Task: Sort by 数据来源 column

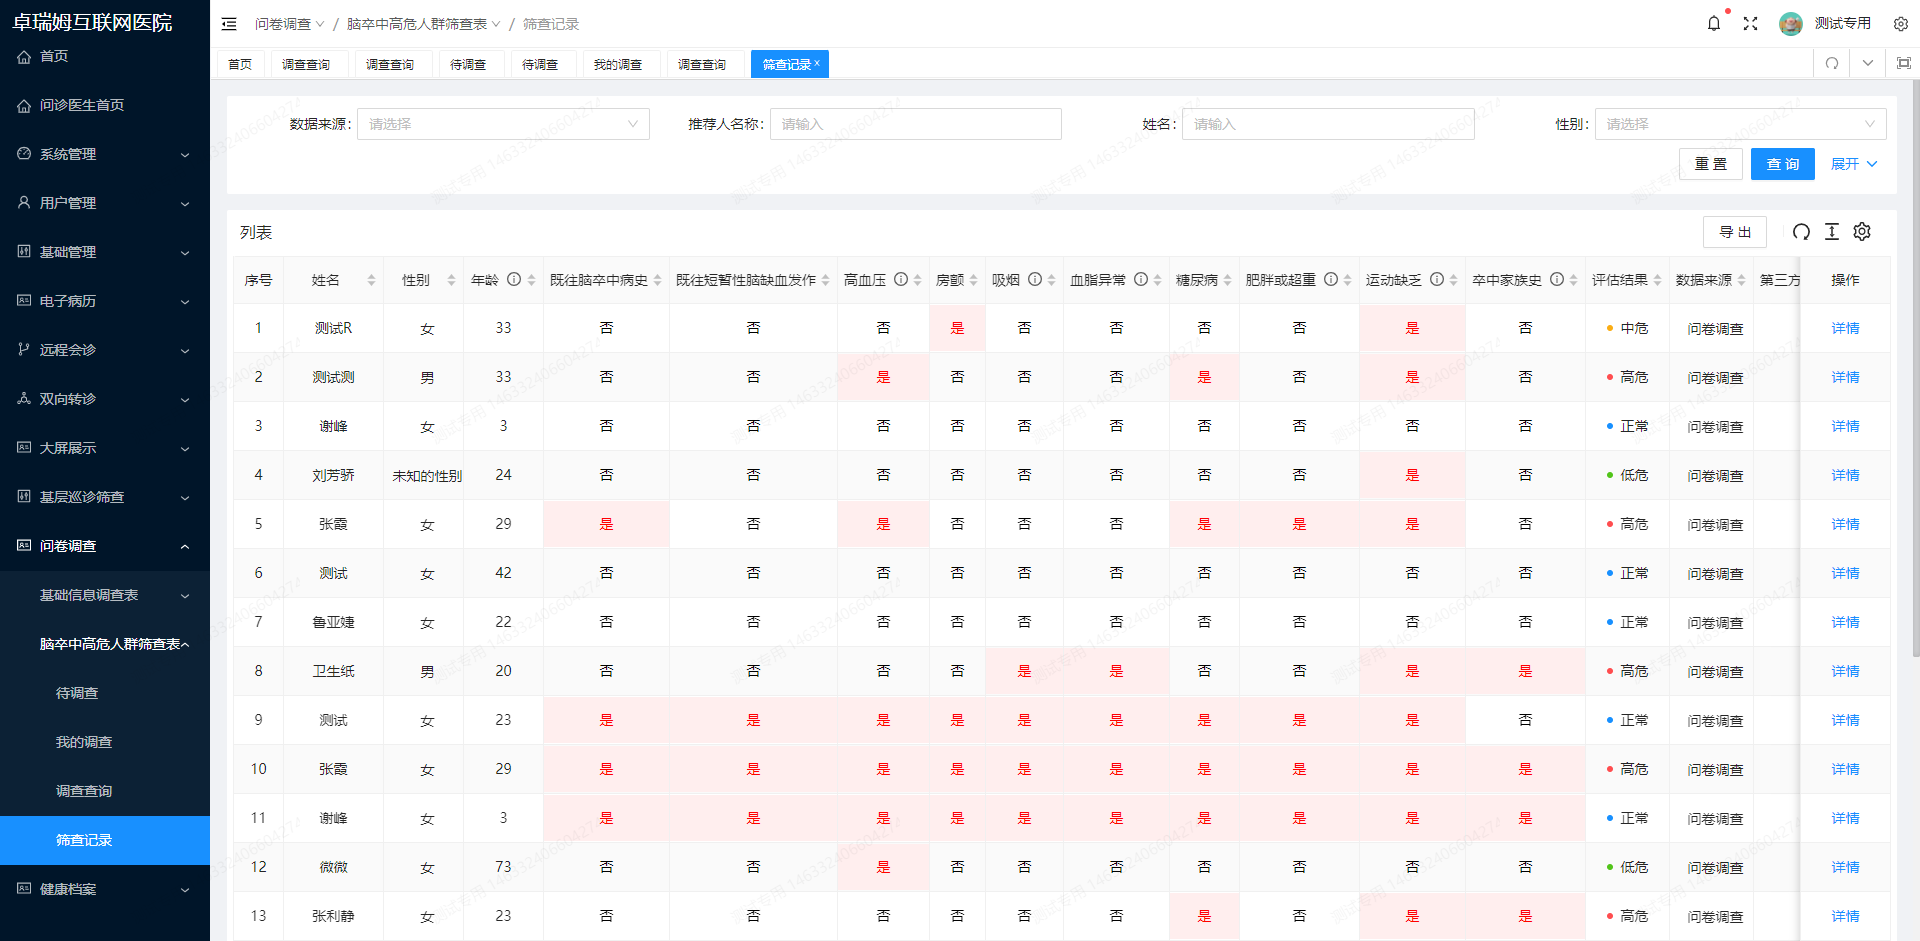Action: [1741, 280]
